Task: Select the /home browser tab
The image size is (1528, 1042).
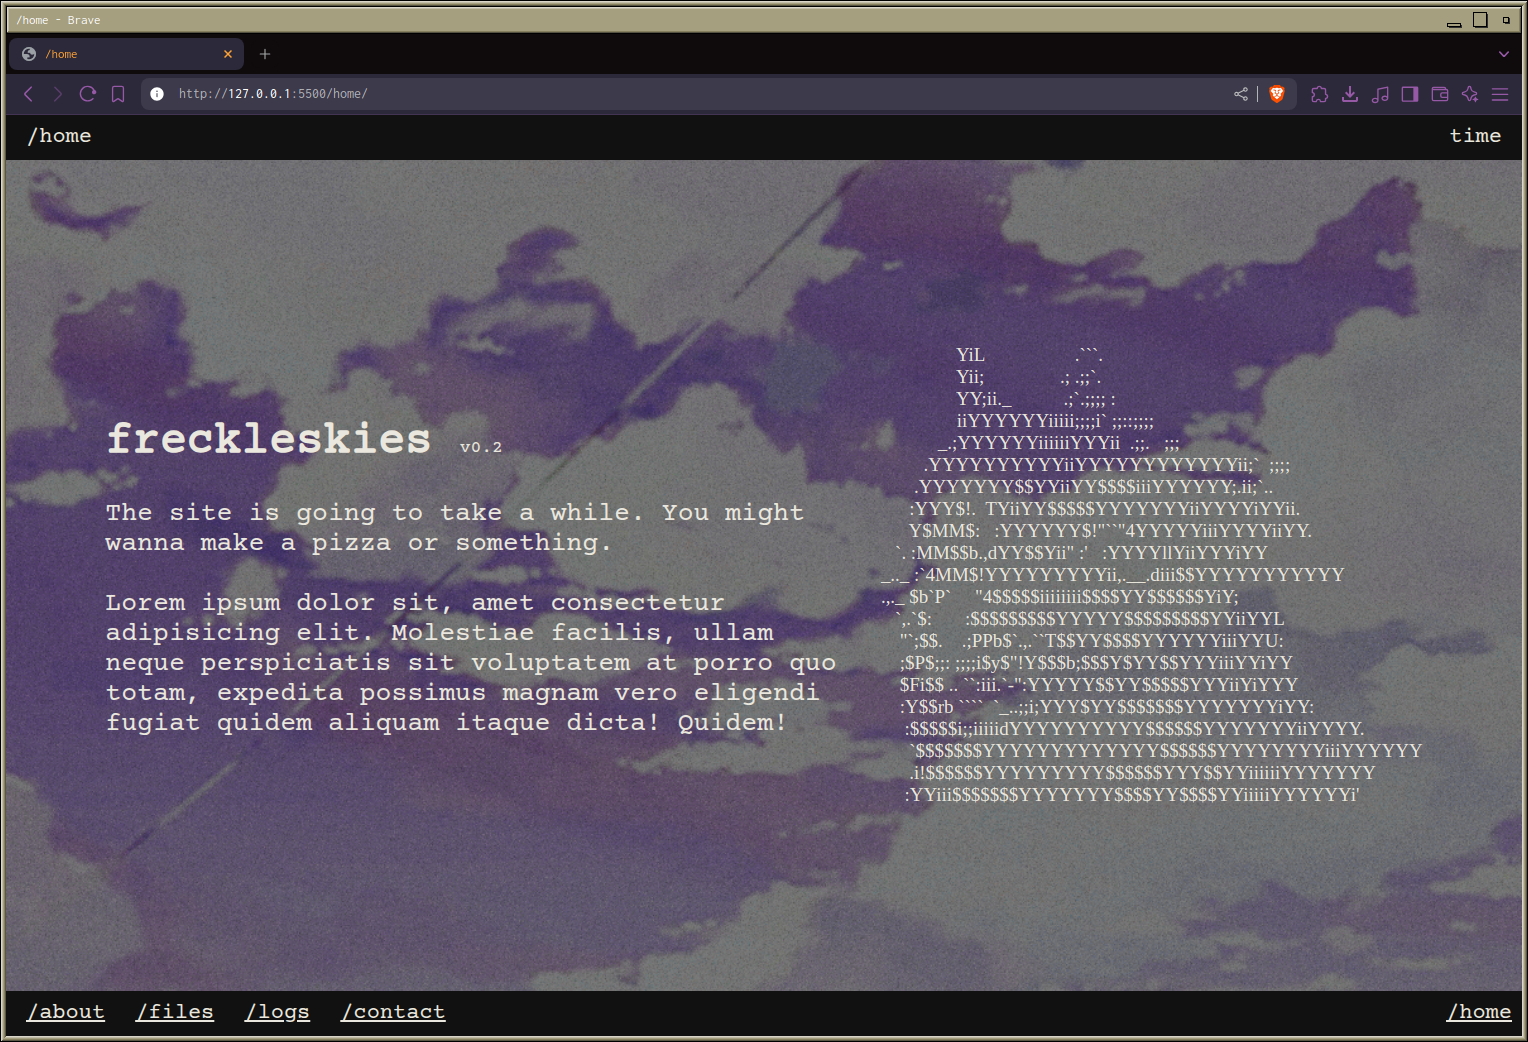Action: 120,54
